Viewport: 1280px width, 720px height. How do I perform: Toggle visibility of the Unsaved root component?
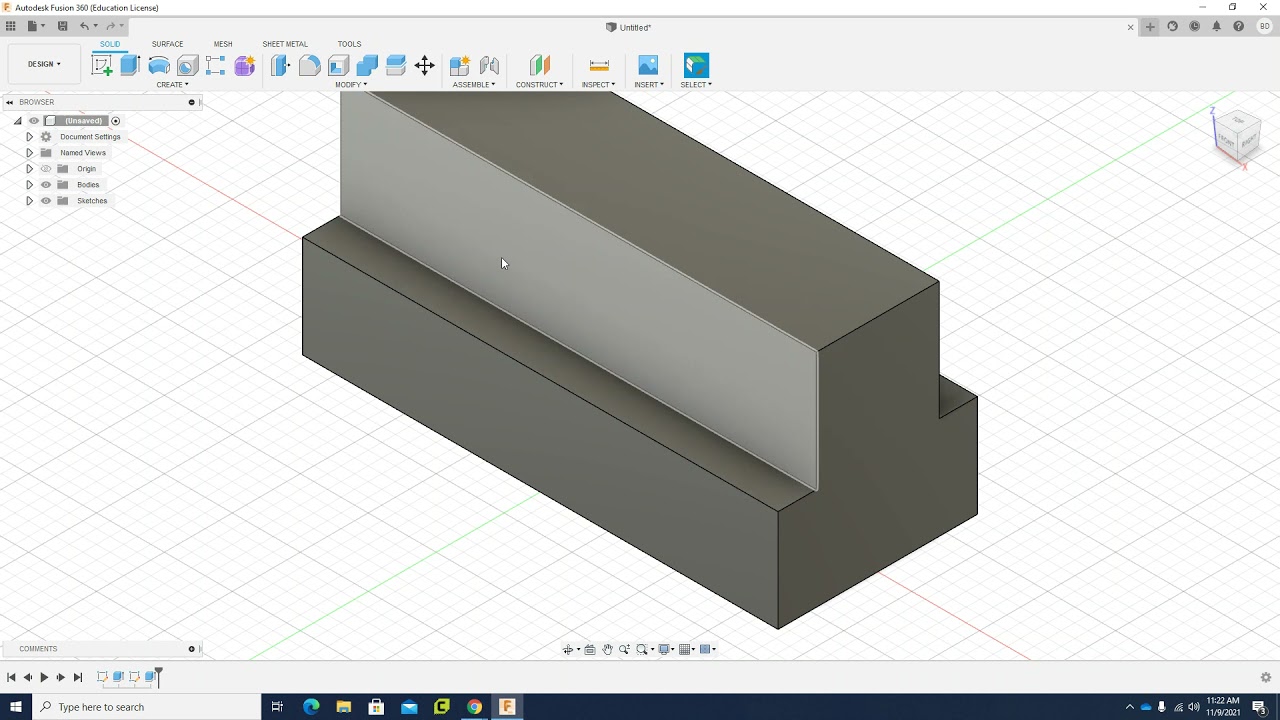[x=34, y=121]
